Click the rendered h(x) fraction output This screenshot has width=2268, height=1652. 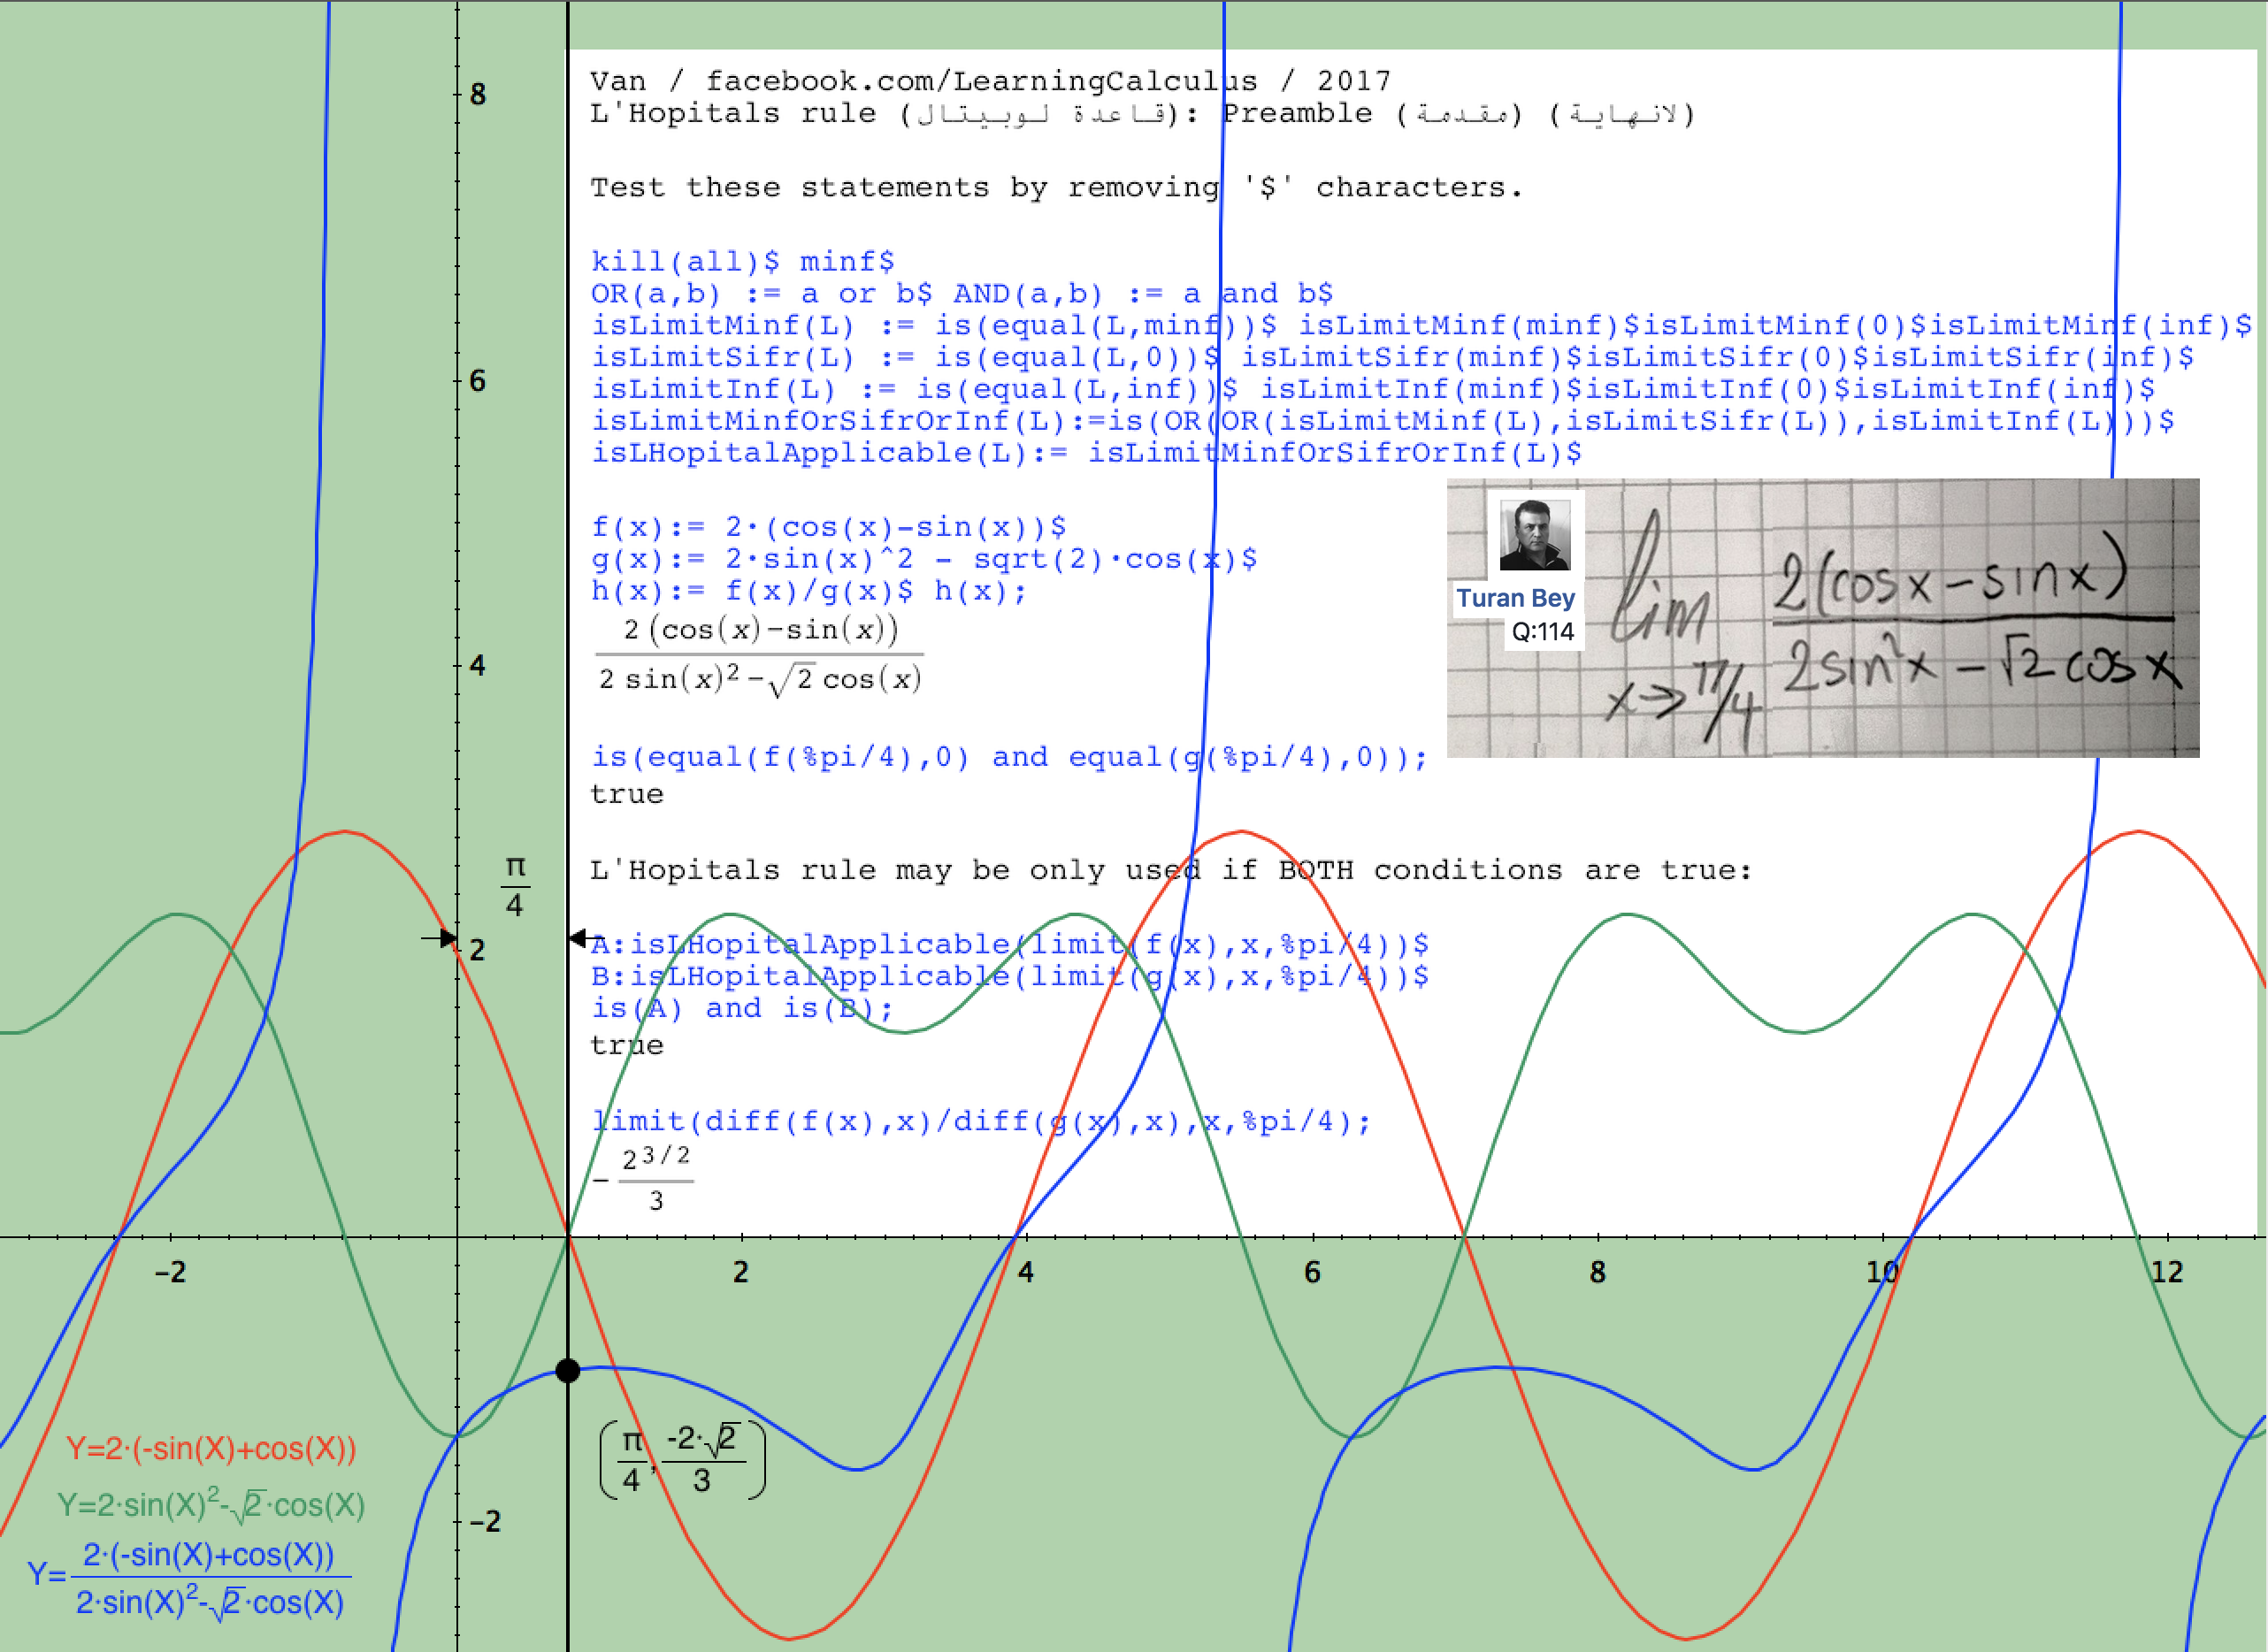tap(760, 655)
